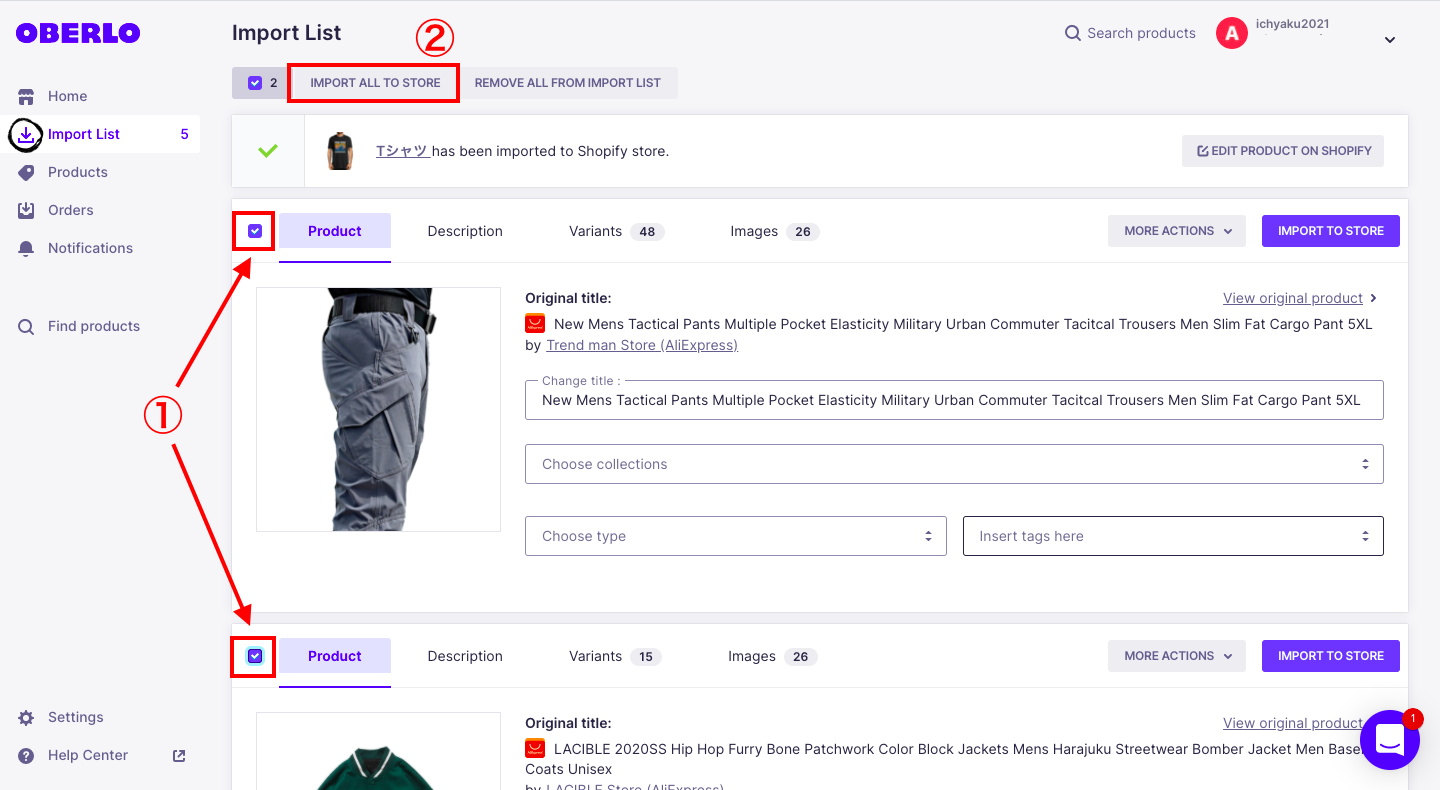Click the Help Center external link icon

179,755
